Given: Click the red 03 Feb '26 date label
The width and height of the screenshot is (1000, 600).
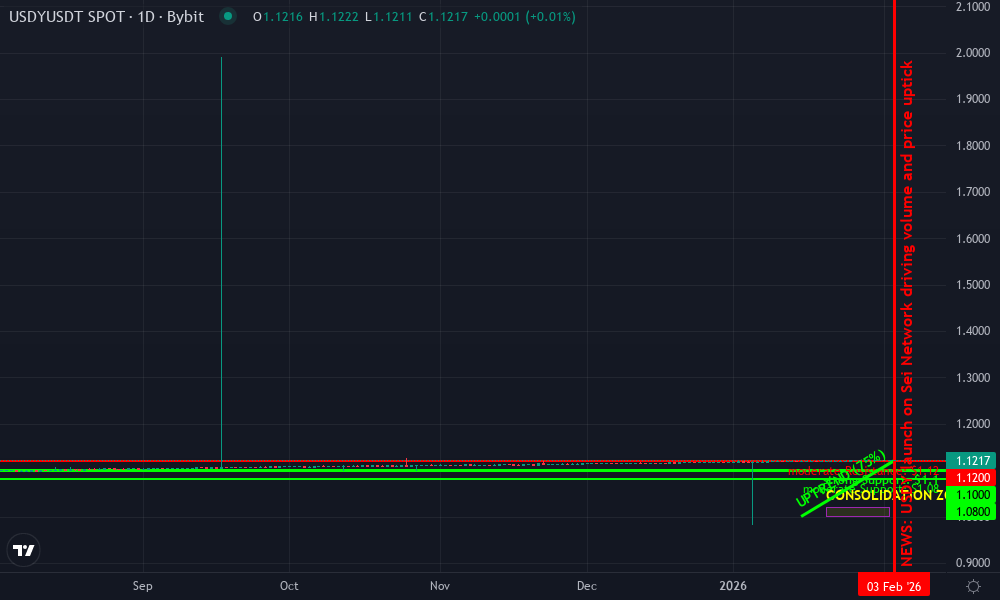Looking at the screenshot, I should [893, 584].
